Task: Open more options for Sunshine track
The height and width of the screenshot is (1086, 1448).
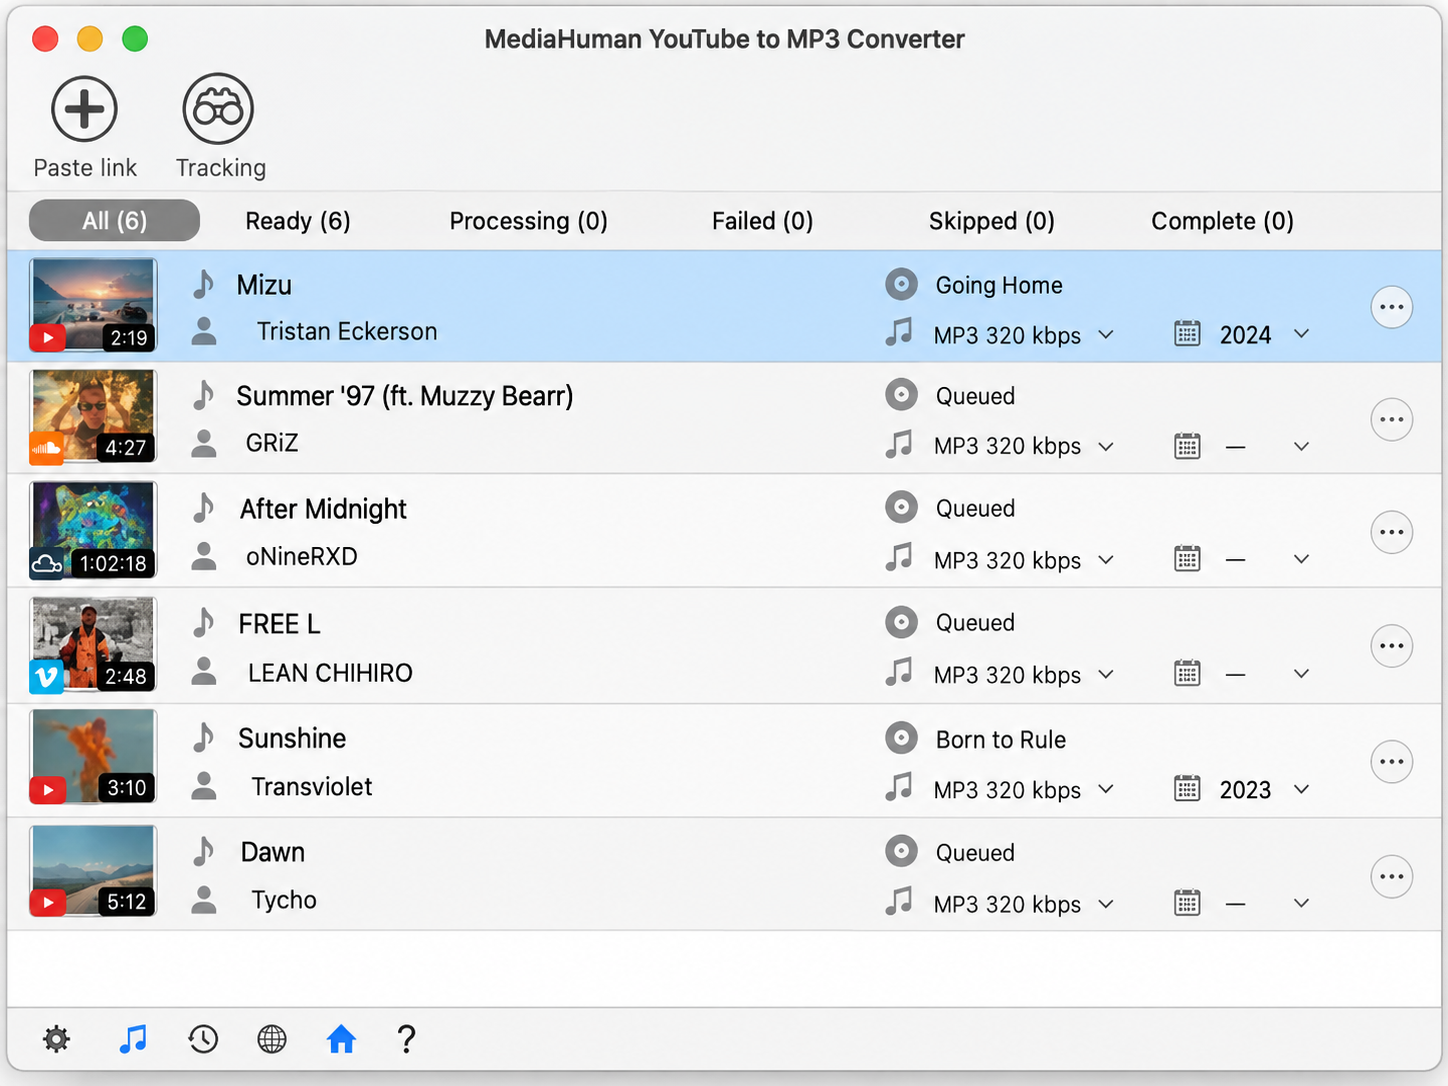Action: point(1392,762)
